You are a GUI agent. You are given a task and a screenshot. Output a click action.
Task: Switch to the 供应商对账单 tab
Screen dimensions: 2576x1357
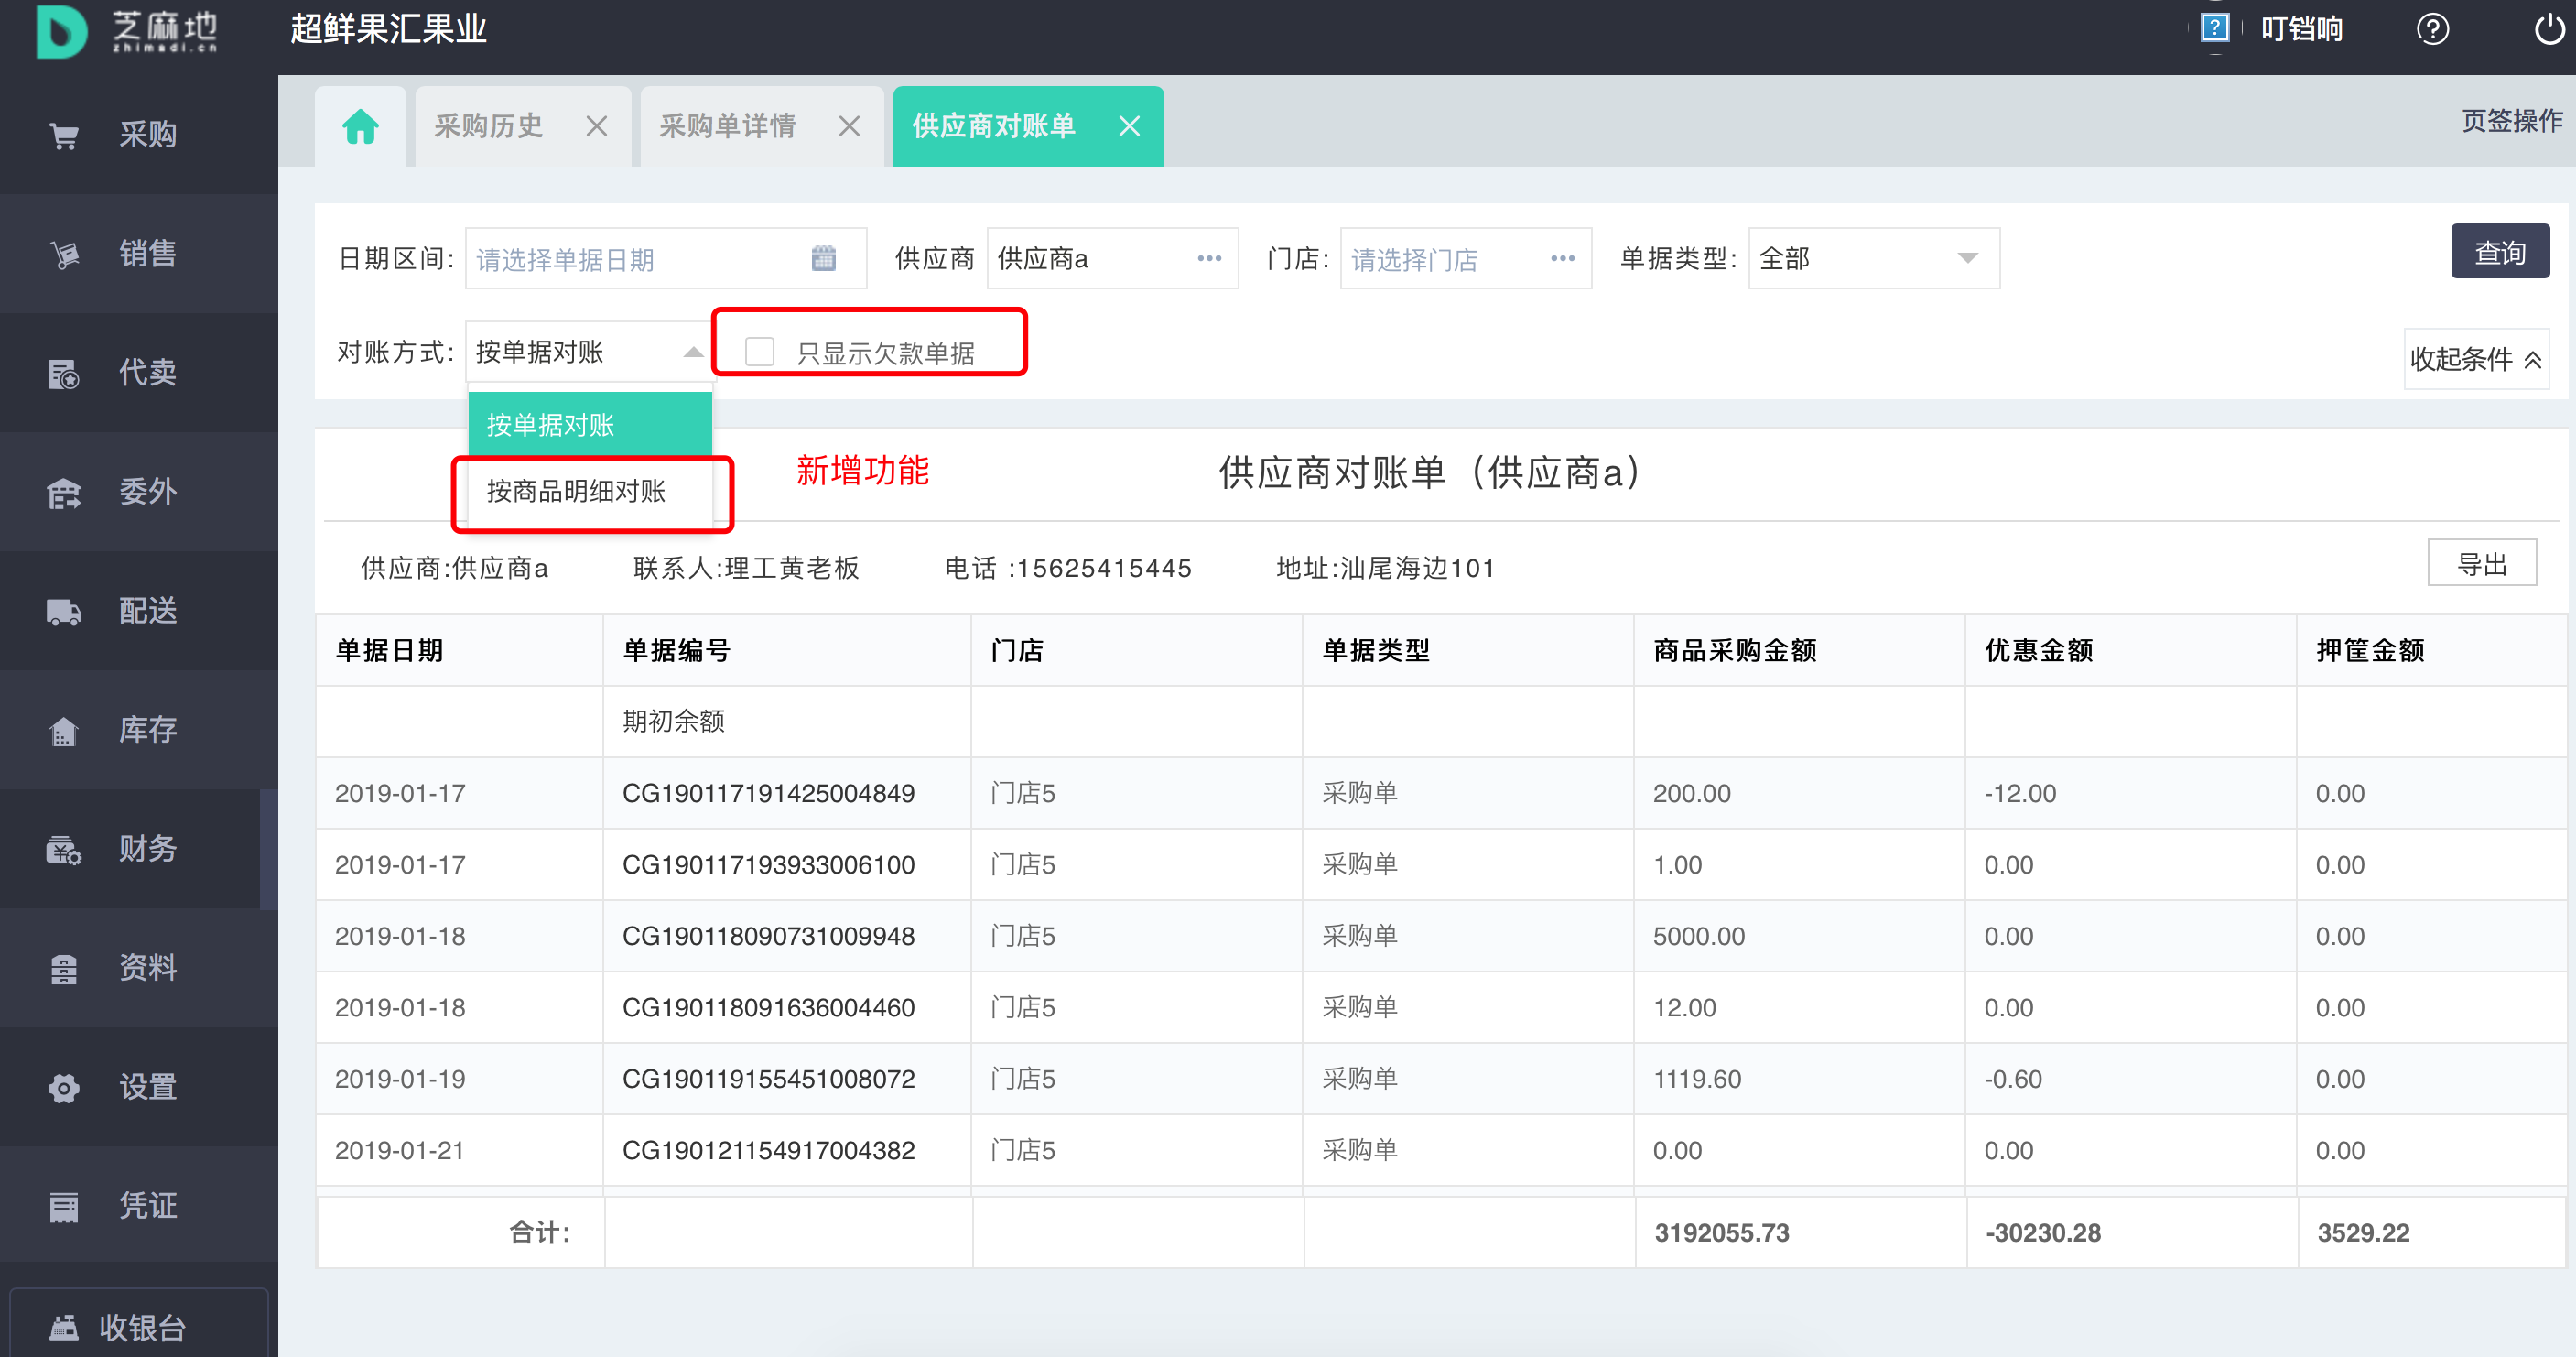[993, 126]
